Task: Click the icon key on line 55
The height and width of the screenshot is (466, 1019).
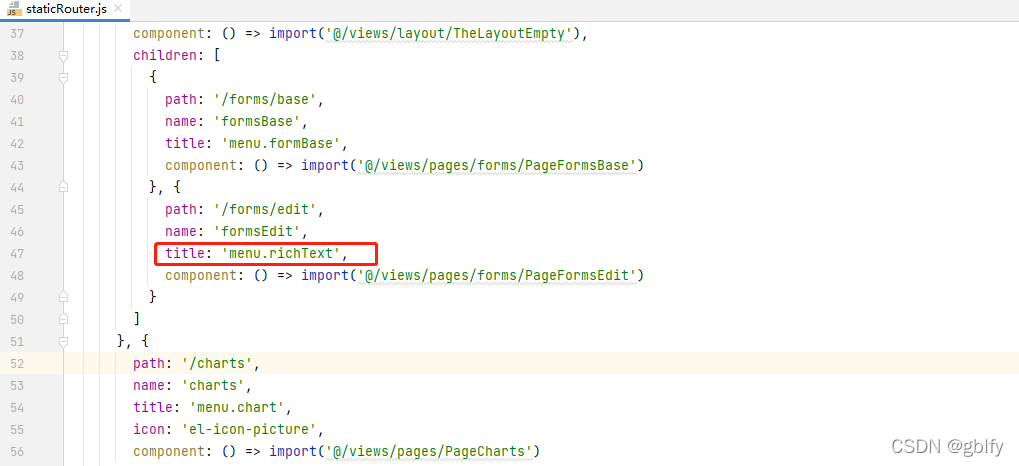Action: pyautogui.click(x=149, y=430)
